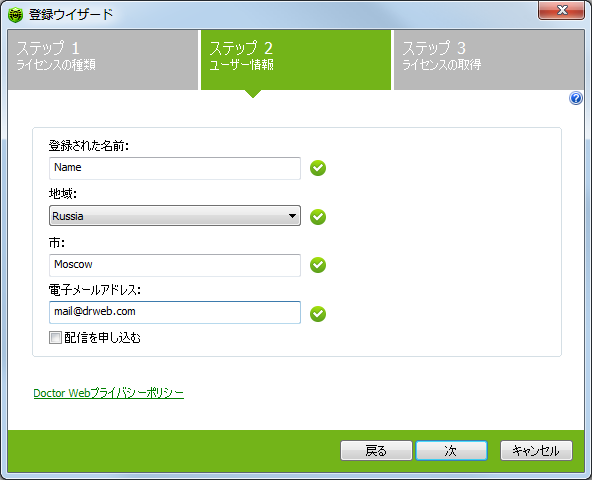Open the Russia region dropdown arrow
The height and width of the screenshot is (480, 592).
292,216
